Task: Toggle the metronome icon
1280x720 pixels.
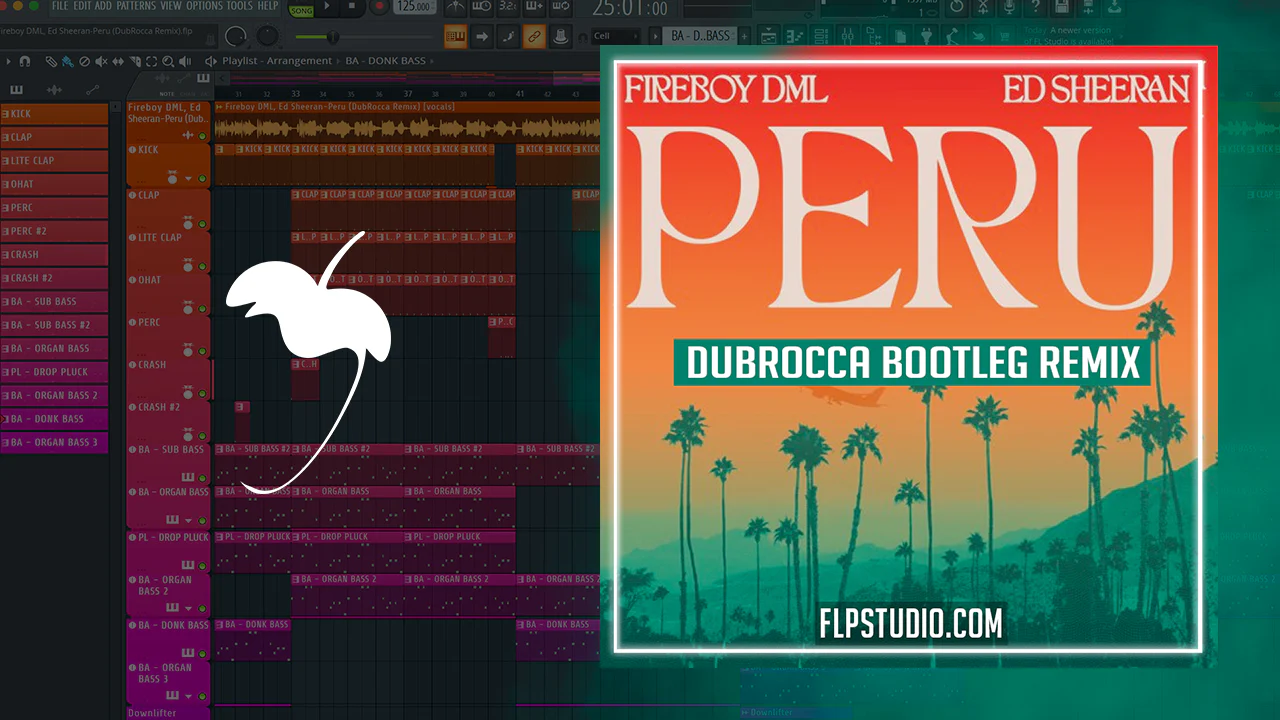Action: coord(455,7)
